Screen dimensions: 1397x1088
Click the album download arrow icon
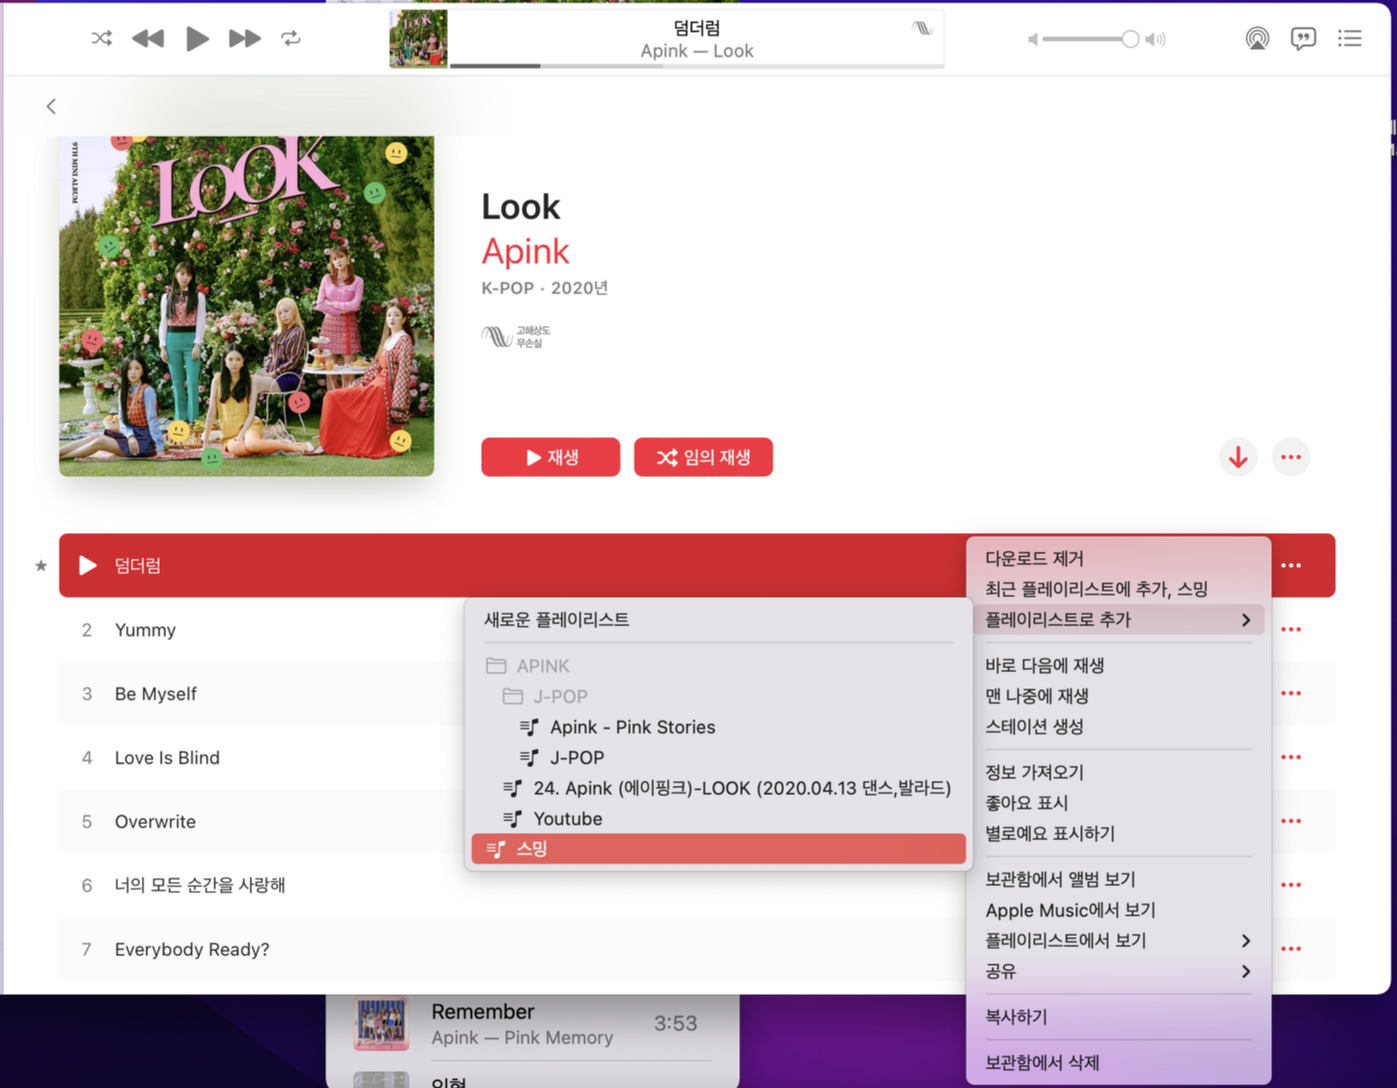click(x=1238, y=457)
